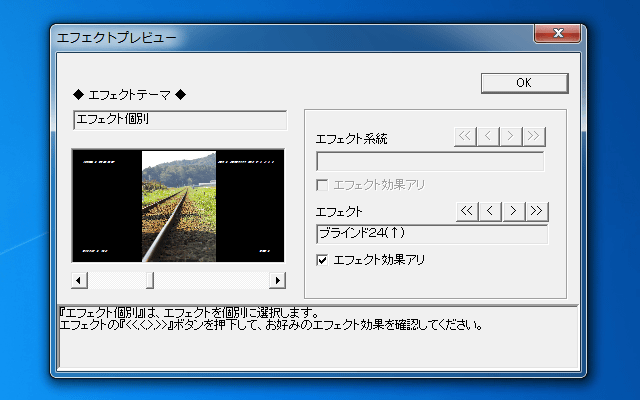The width and height of the screenshot is (640, 400).
Task: Click the railway track preview image
Action: pos(178,206)
